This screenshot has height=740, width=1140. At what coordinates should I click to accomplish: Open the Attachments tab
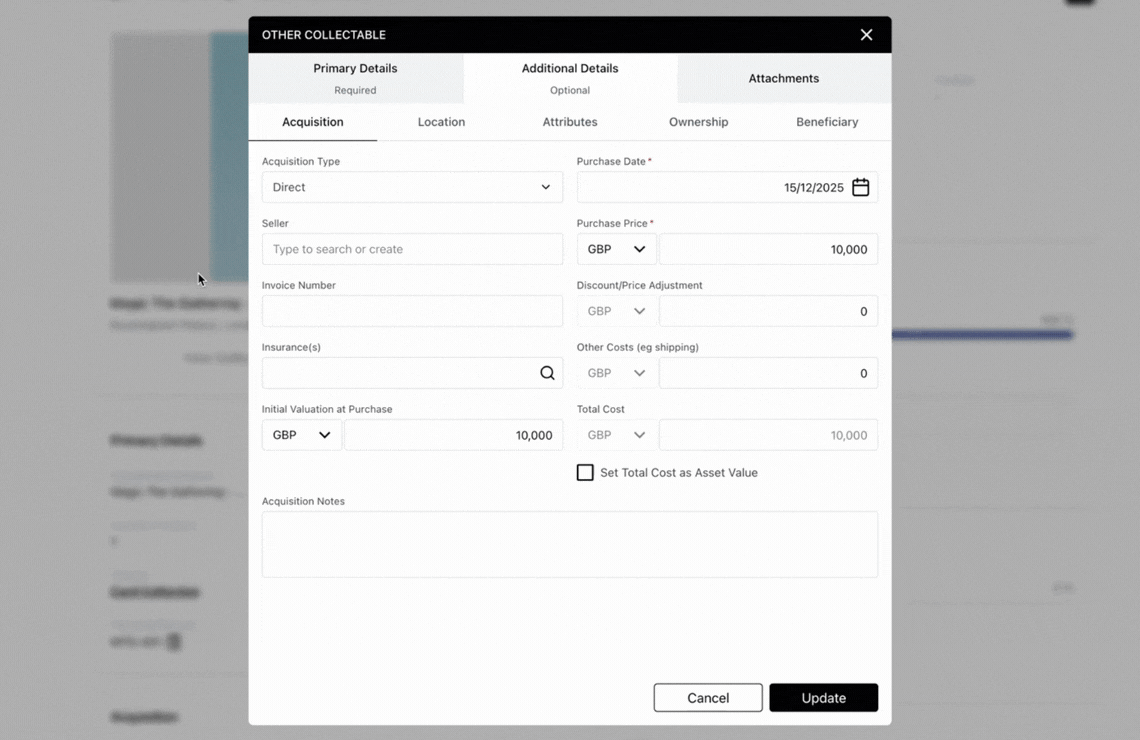point(783,78)
